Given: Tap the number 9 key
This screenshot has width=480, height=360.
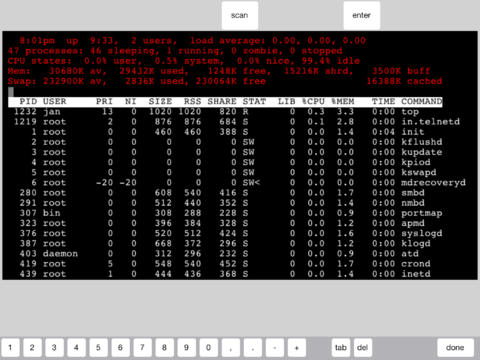Looking at the screenshot, I should [x=186, y=348].
